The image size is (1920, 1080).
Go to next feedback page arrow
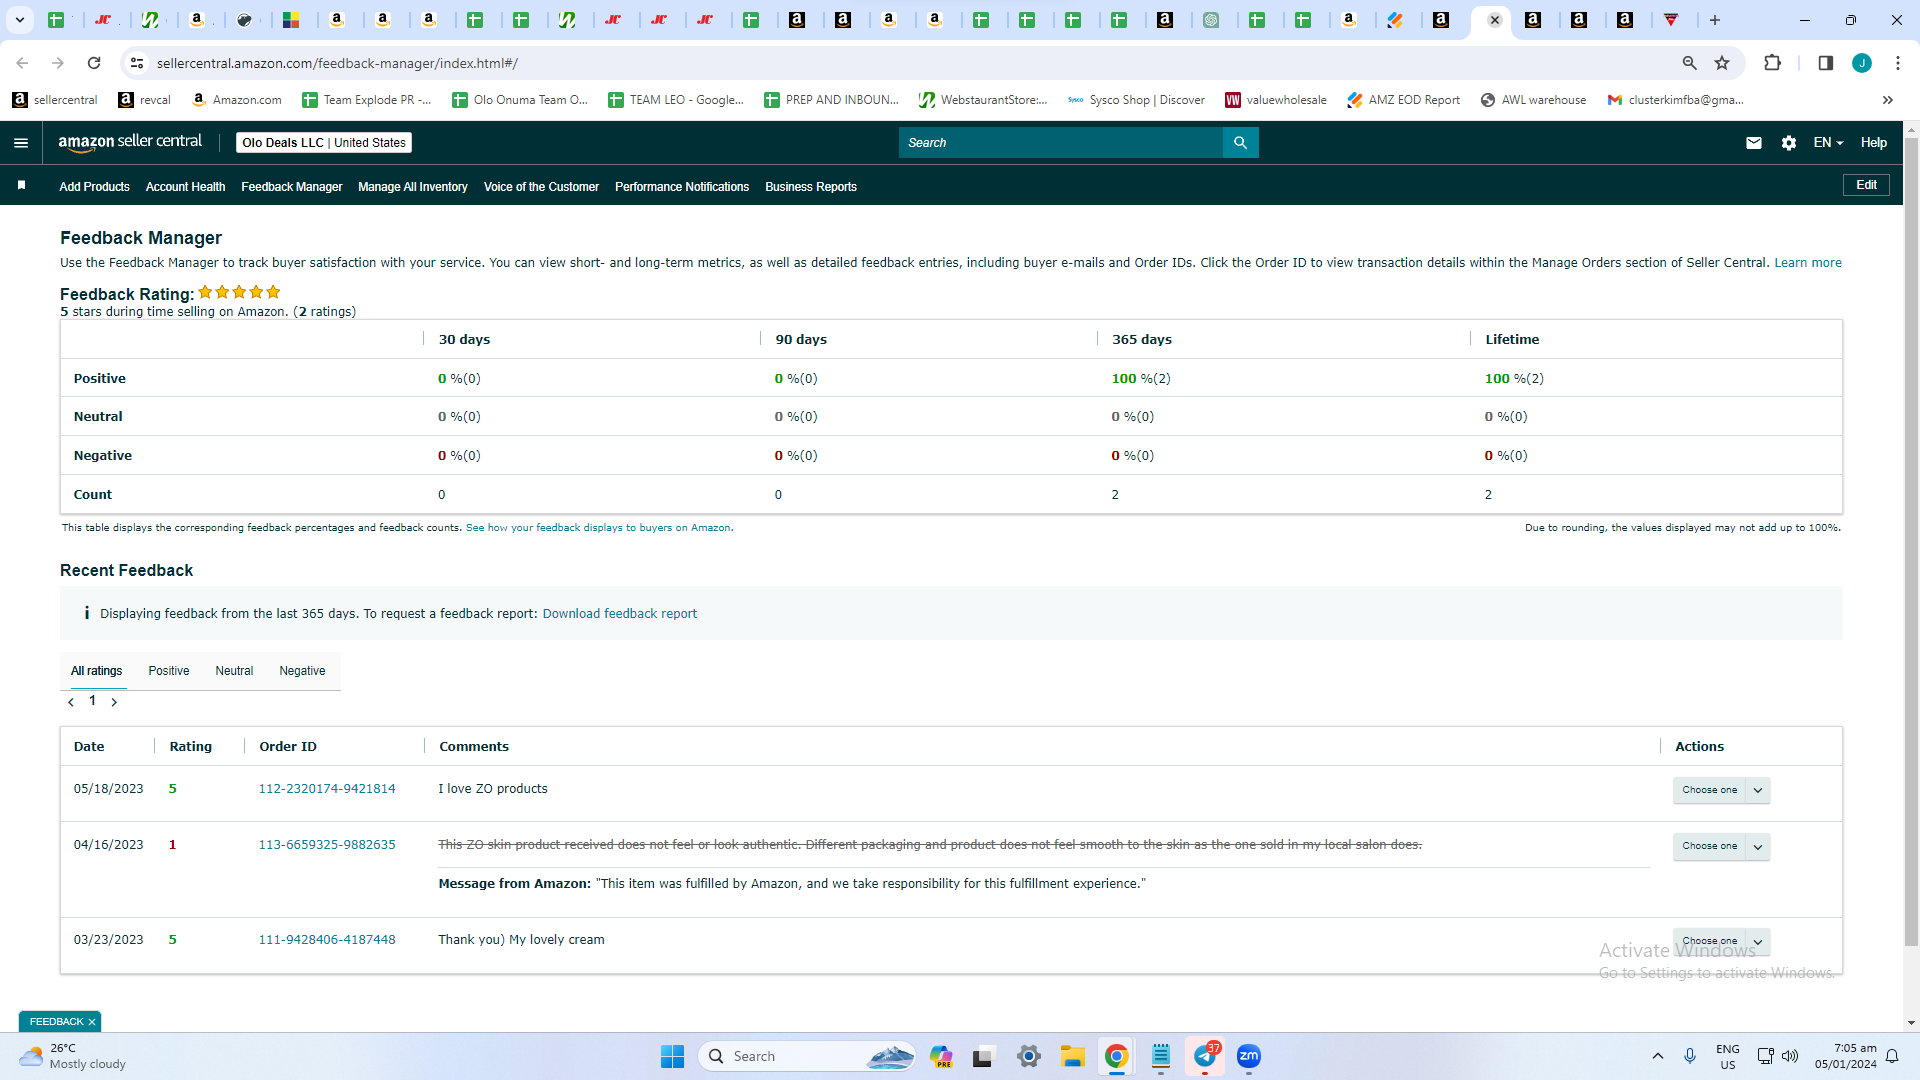pyautogui.click(x=114, y=702)
